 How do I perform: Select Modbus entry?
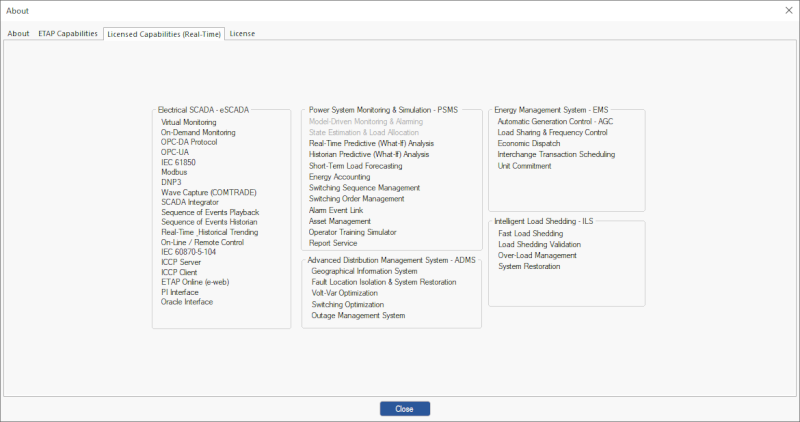[174, 172]
